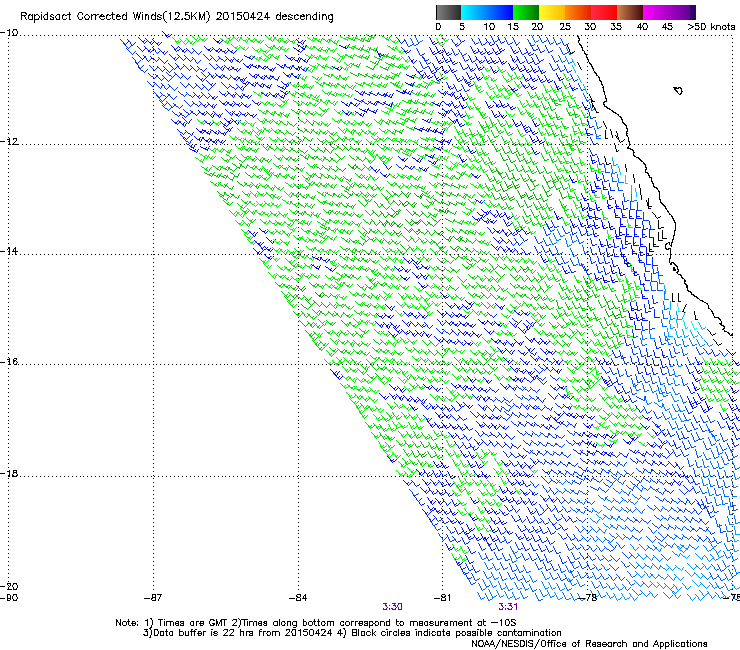Click the latitude label '-20'
The image size is (740, 650).
tap(9, 586)
